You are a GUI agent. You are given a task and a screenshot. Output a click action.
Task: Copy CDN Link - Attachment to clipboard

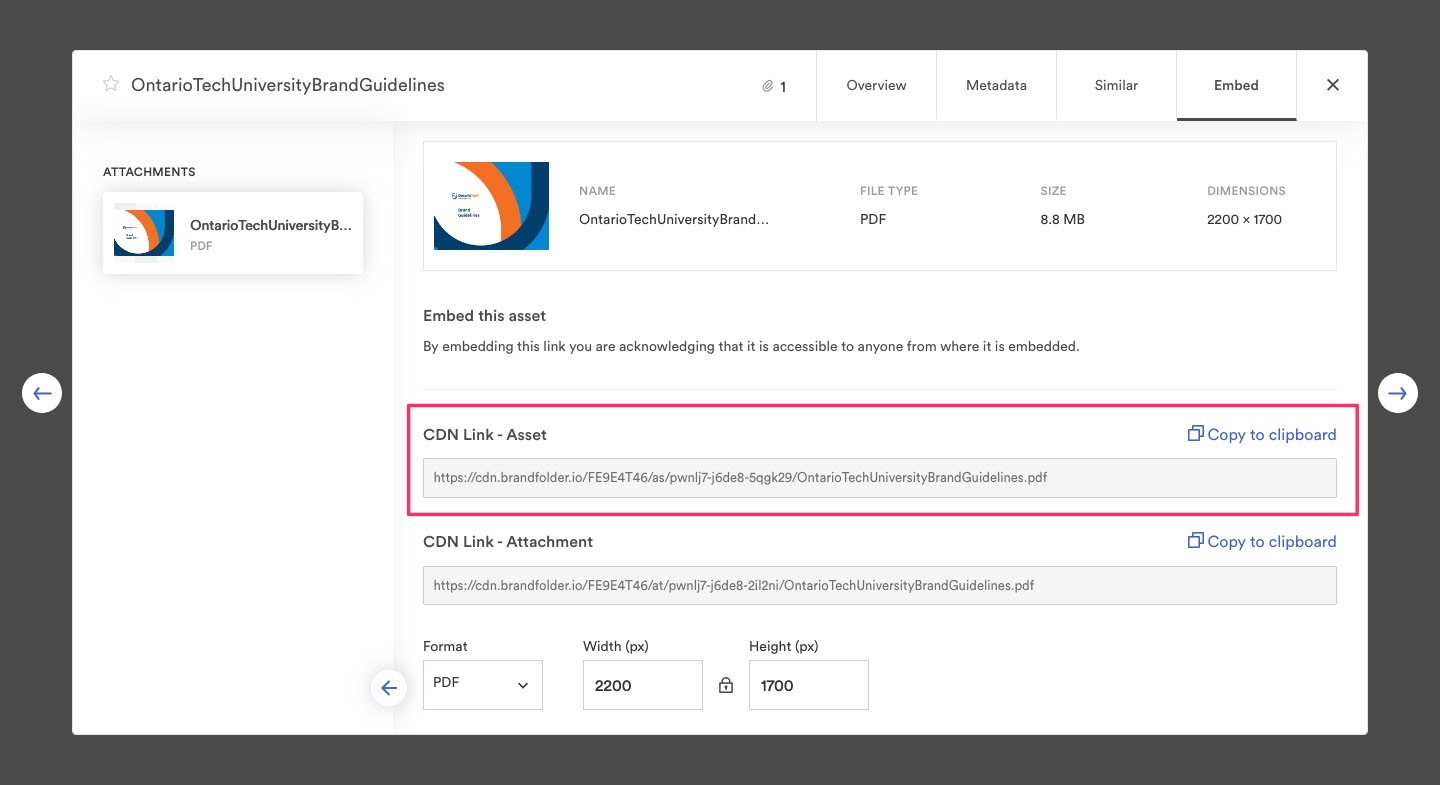[x=1262, y=541]
